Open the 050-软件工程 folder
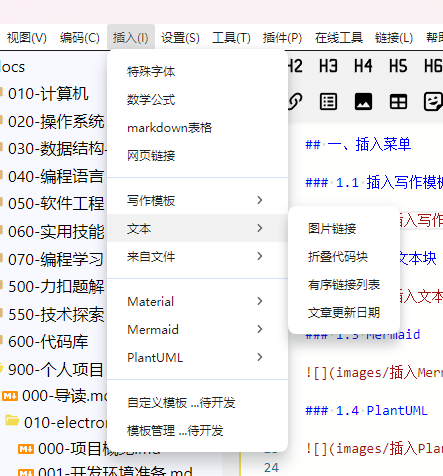The width and height of the screenshot is (443, 476). [x=56, y=203]
